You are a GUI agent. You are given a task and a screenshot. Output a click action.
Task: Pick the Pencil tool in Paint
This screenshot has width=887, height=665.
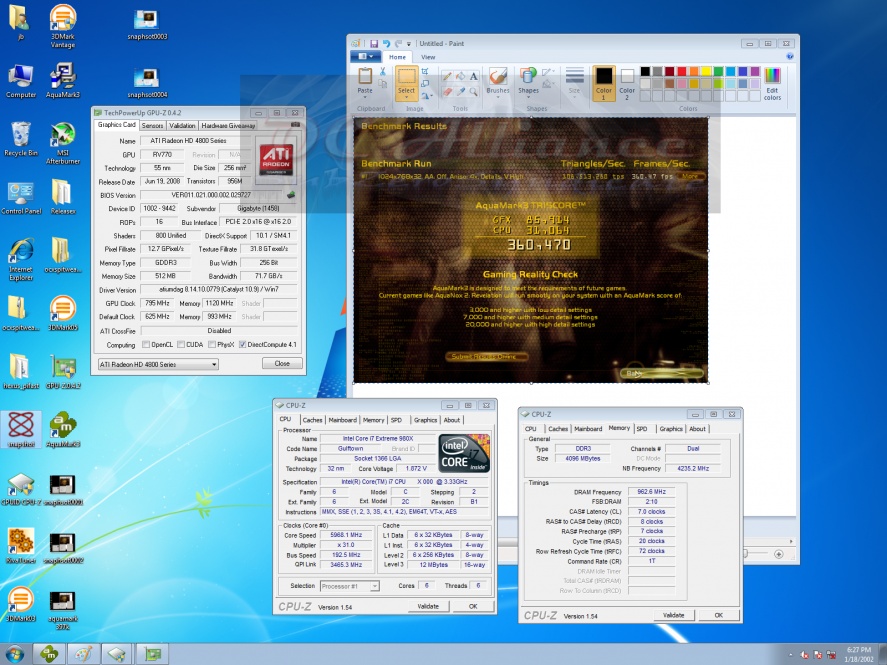pyautogui.click(x=447, y=75)
